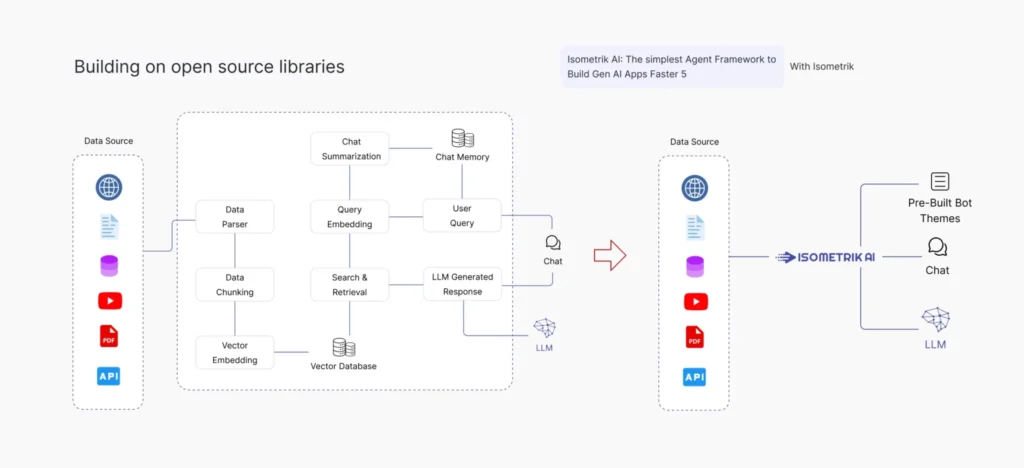1024x468 pixels.
Task: Click the Isometrik AI title banner
Action: 671,67
